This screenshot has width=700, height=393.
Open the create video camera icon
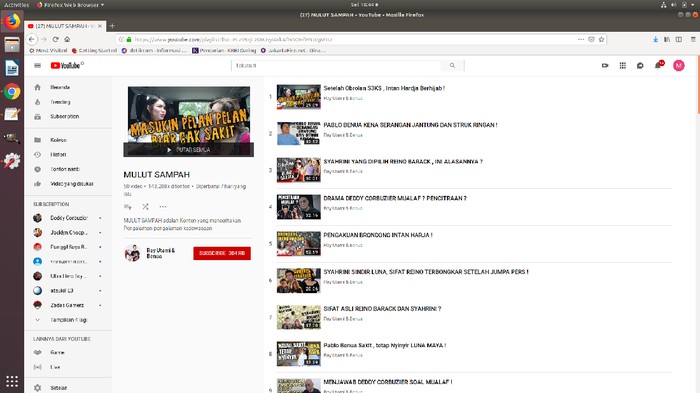click(605, 66)
